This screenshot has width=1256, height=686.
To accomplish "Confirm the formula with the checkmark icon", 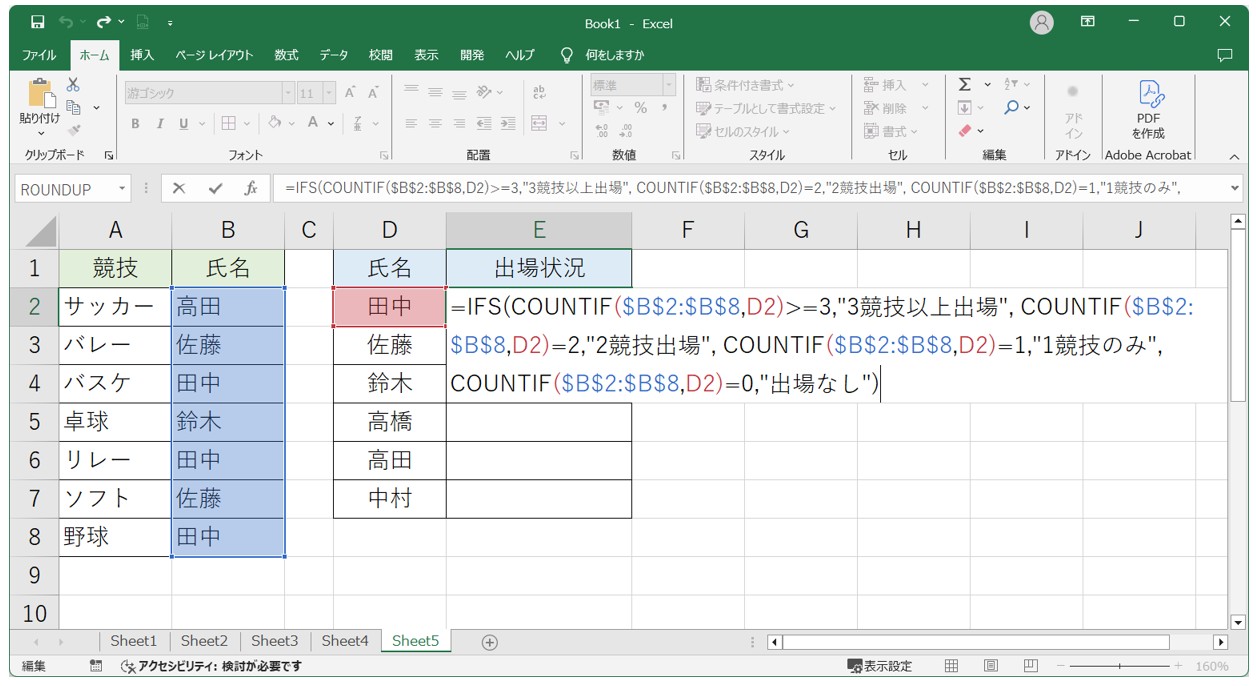I will click(x=215, y=188).
